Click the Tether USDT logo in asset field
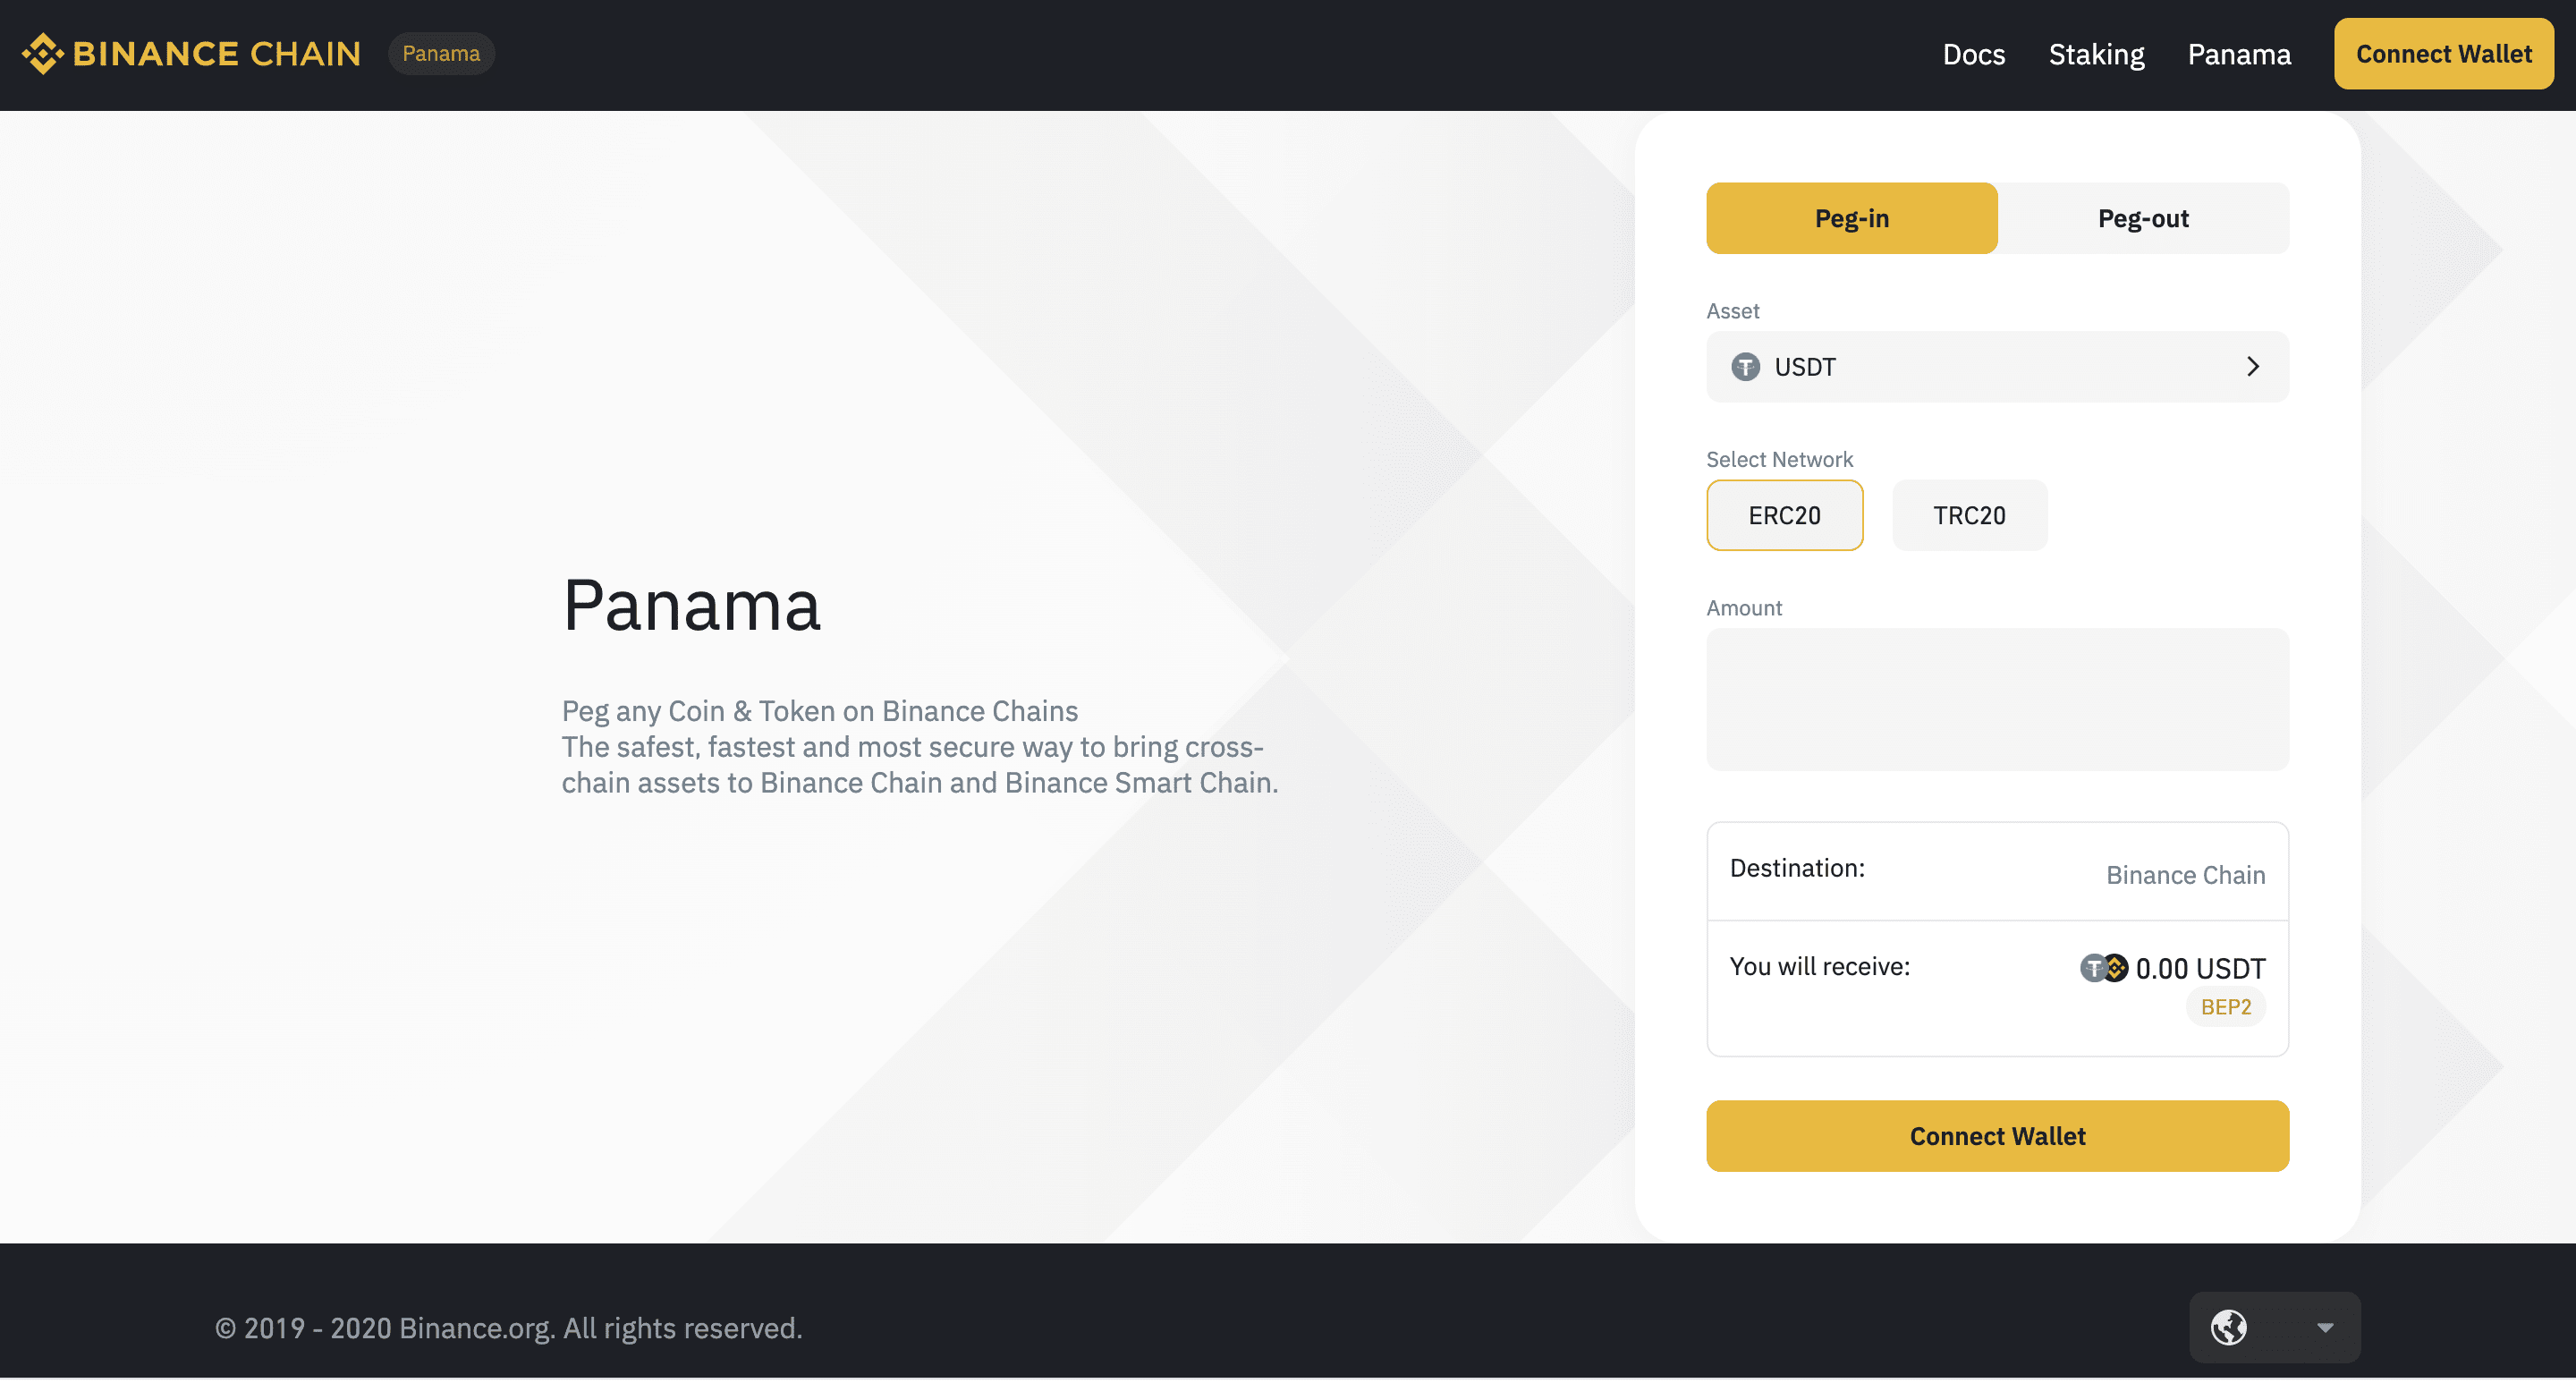Viewport: 2576px width, 1383px height. 1744,364
